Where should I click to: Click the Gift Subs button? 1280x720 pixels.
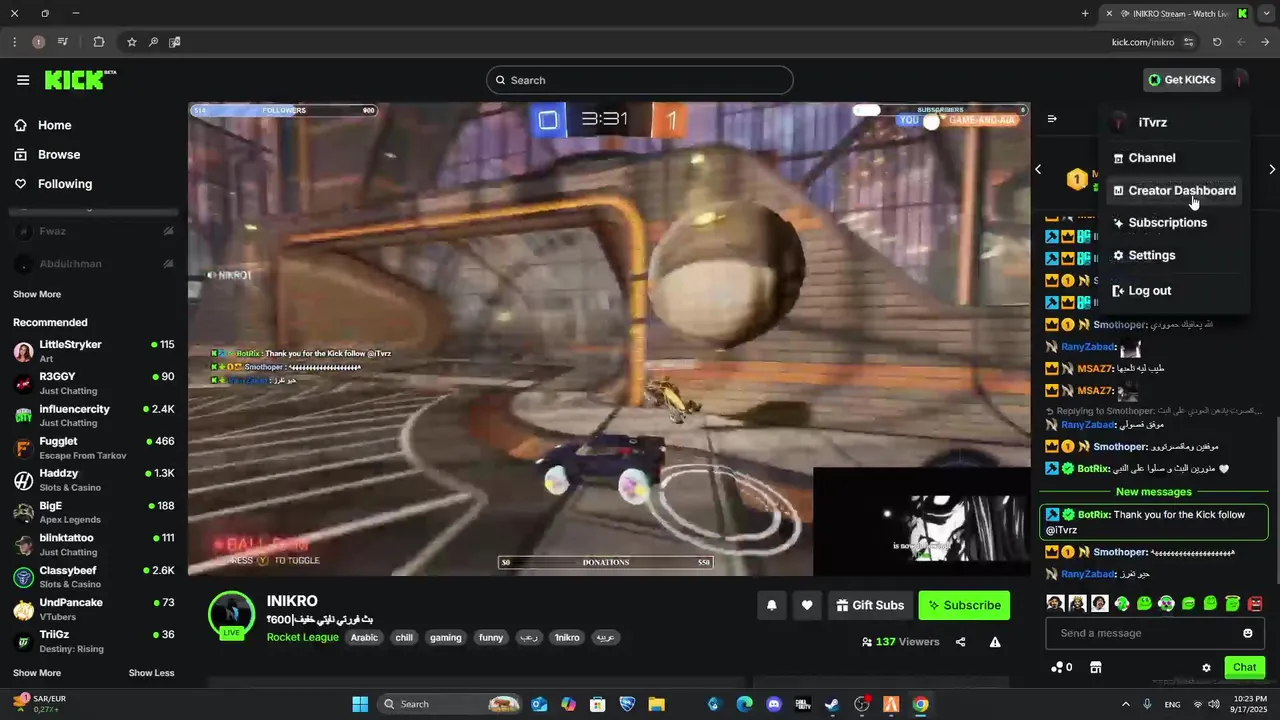870,605
